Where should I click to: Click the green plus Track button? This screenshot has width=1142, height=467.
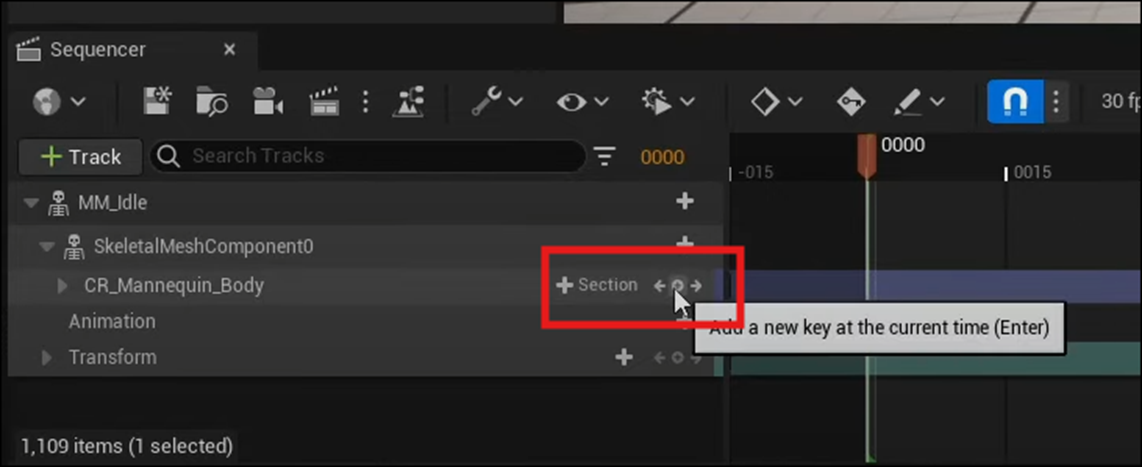80,157
